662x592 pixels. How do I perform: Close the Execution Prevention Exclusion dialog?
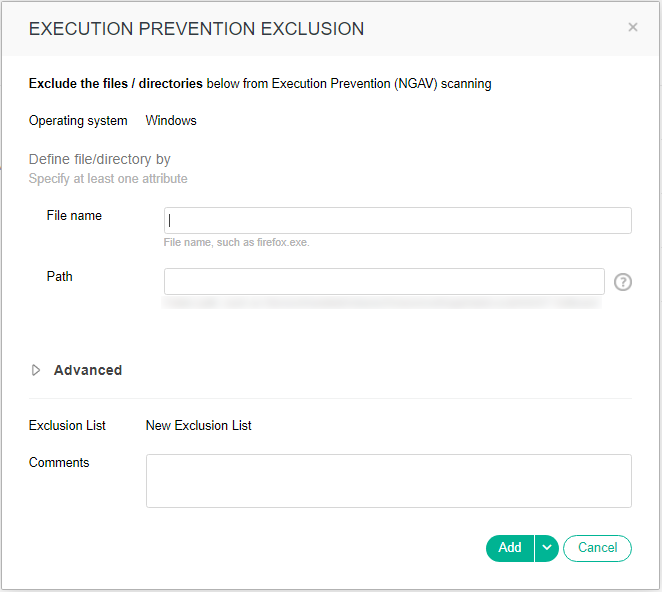point(632,28)
